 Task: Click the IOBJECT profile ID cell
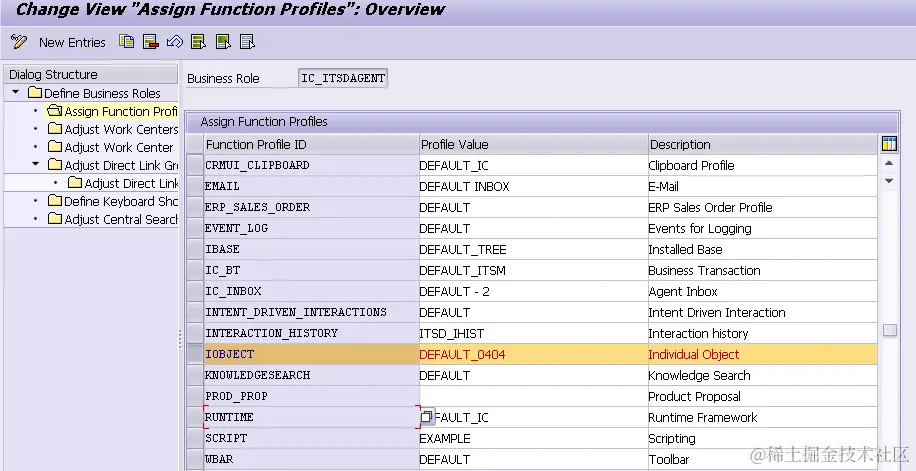pyautogui.click(x=311, y=355)
